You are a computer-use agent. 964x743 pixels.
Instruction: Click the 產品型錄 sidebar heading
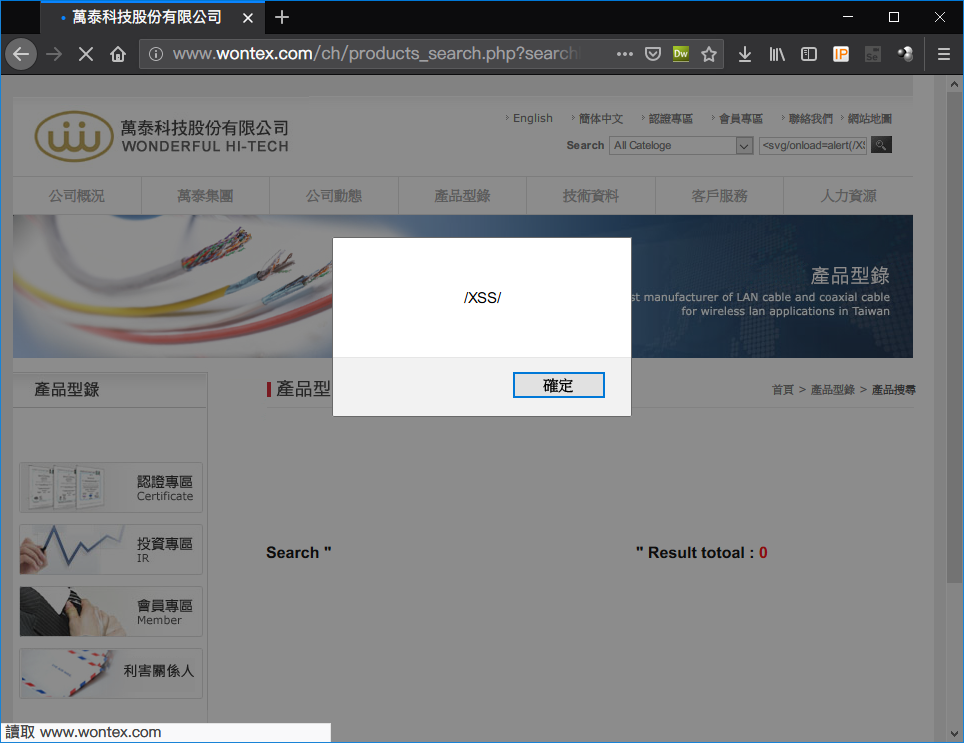(x=67, y=390)
